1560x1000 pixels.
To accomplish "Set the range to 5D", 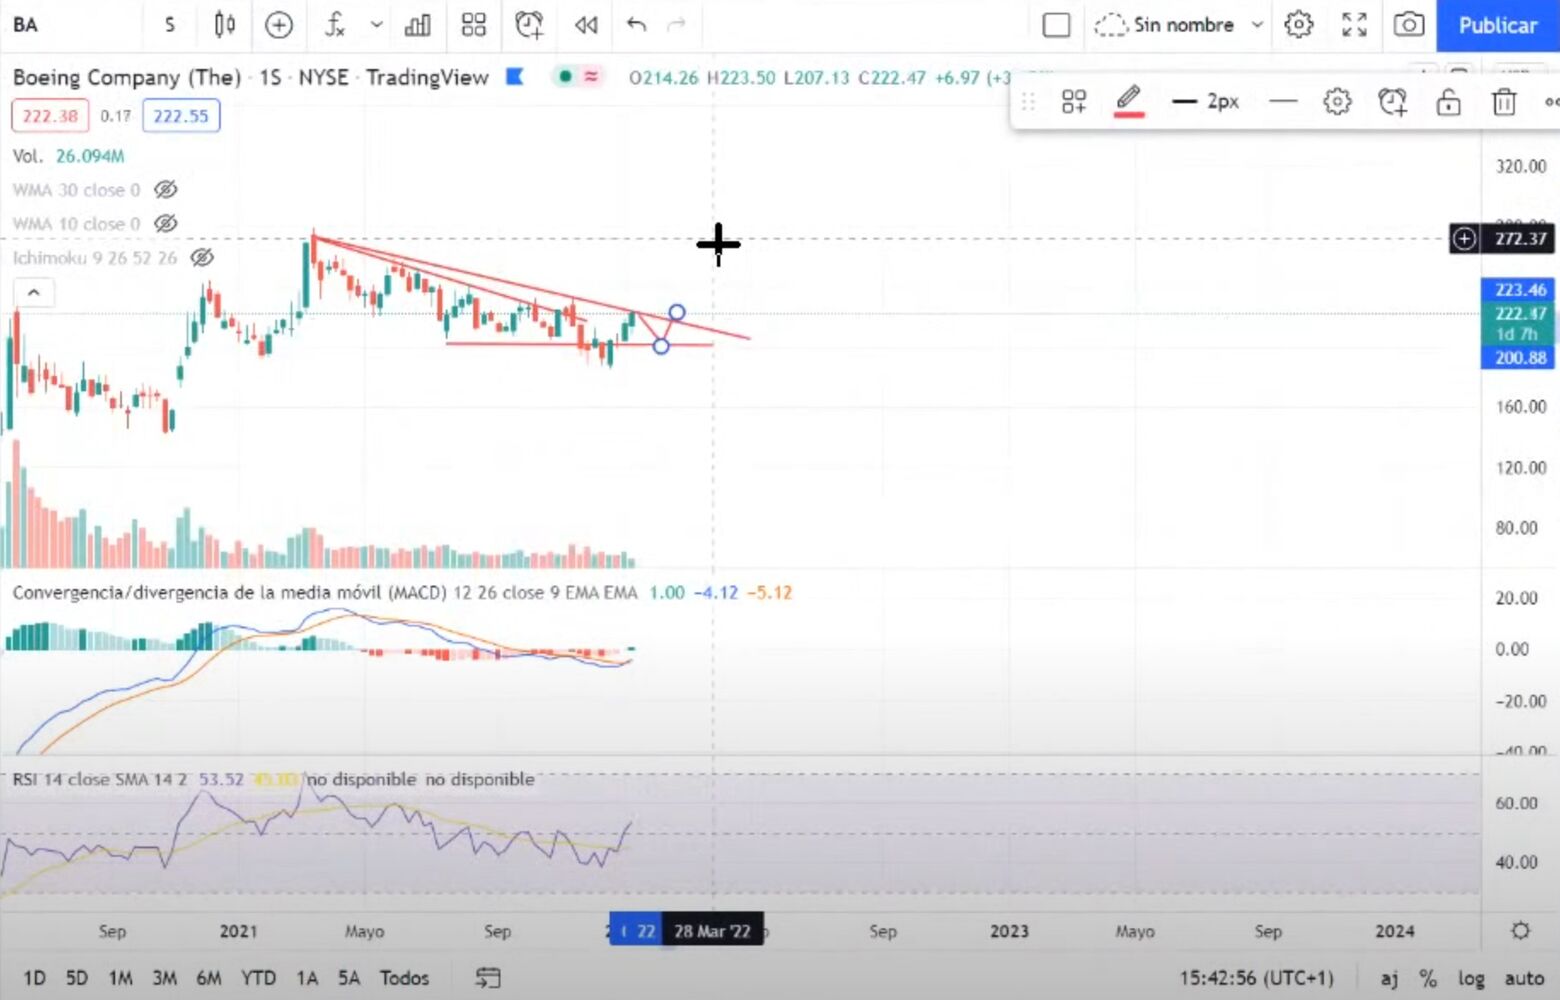I will point(77,978).
